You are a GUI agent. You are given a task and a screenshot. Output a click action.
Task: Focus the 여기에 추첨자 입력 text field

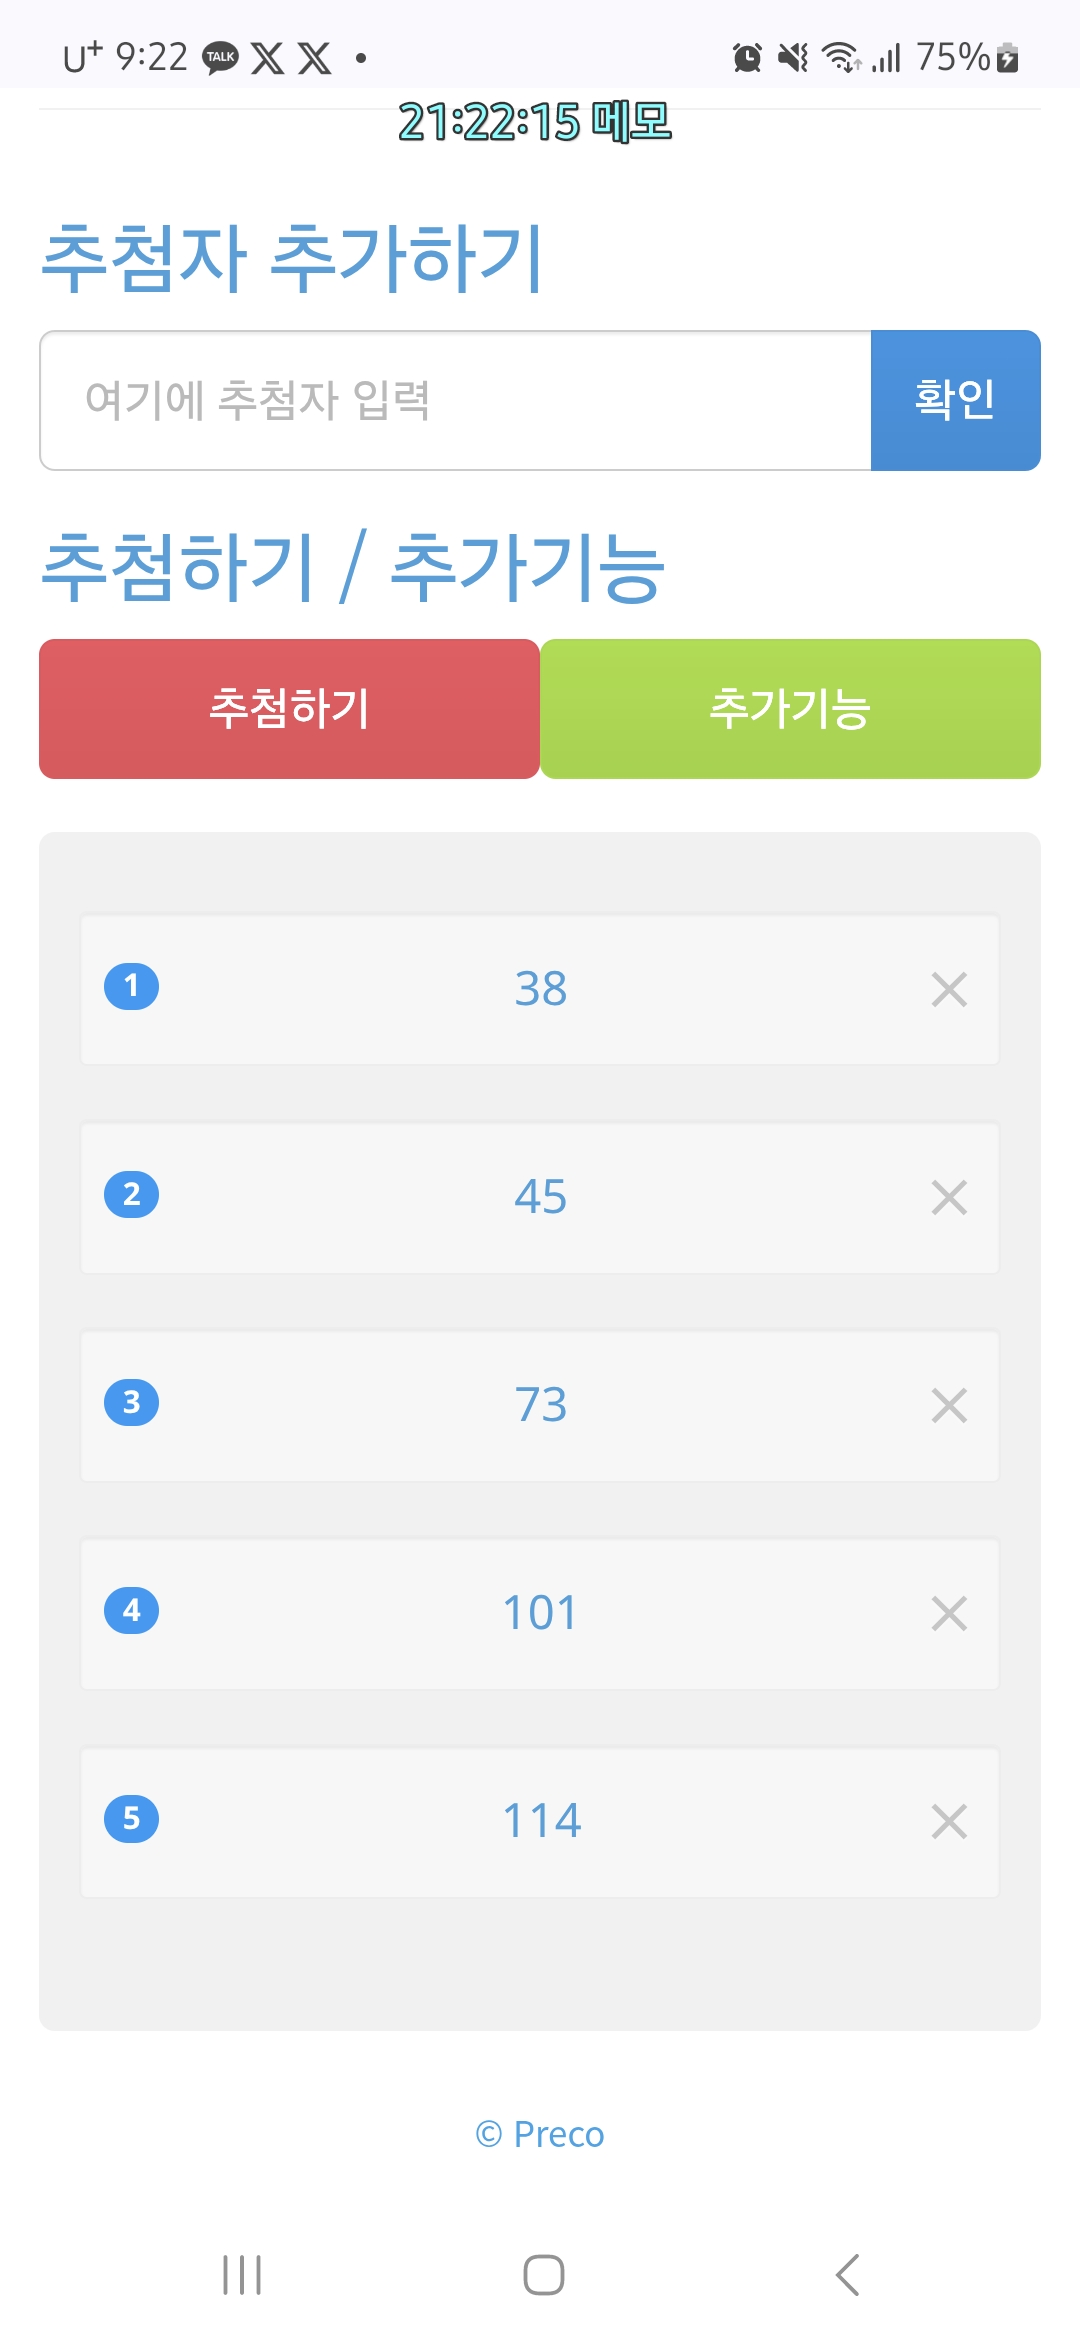pyautogui.click(x=455, y=400)
